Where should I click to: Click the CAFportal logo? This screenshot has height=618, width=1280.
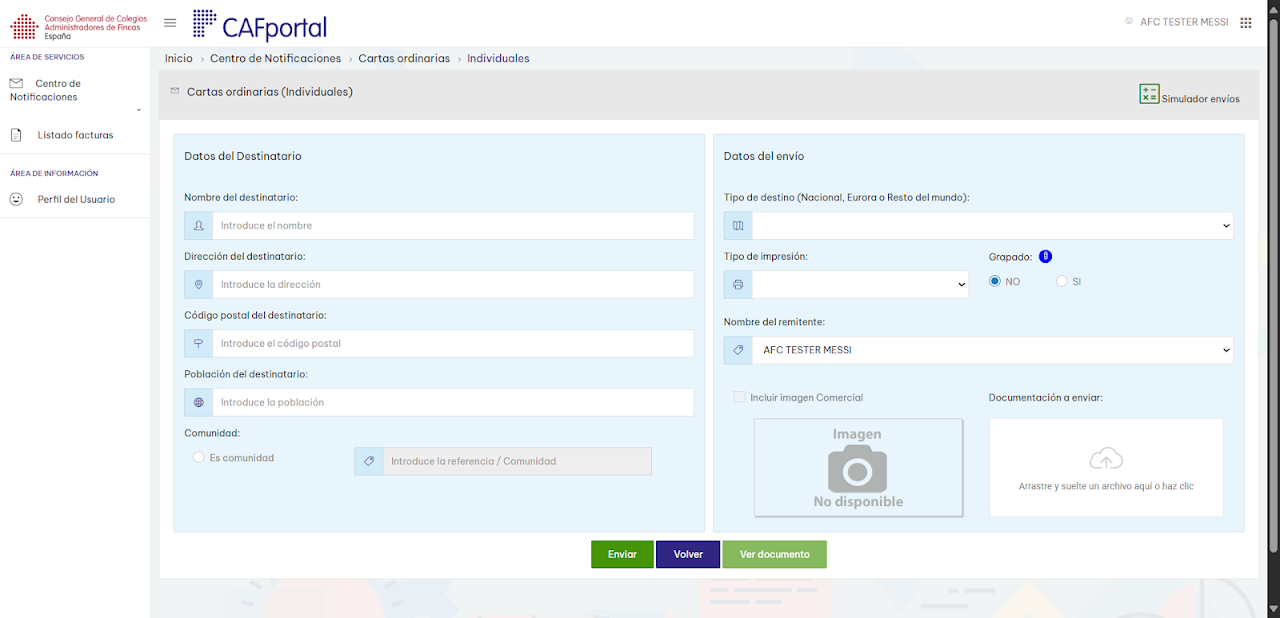click(260, 25)
